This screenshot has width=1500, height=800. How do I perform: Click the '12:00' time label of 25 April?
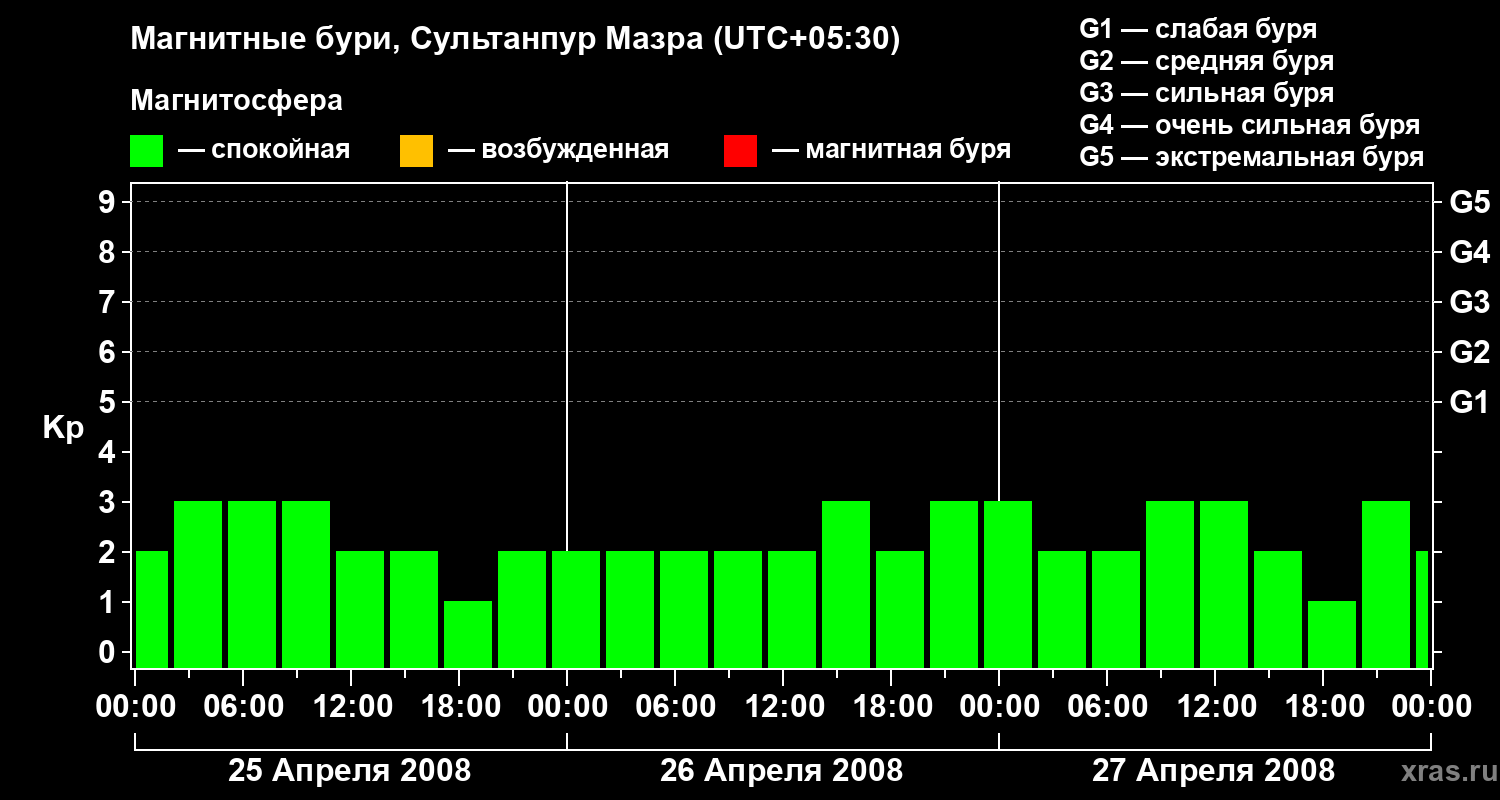coord(351,707)
